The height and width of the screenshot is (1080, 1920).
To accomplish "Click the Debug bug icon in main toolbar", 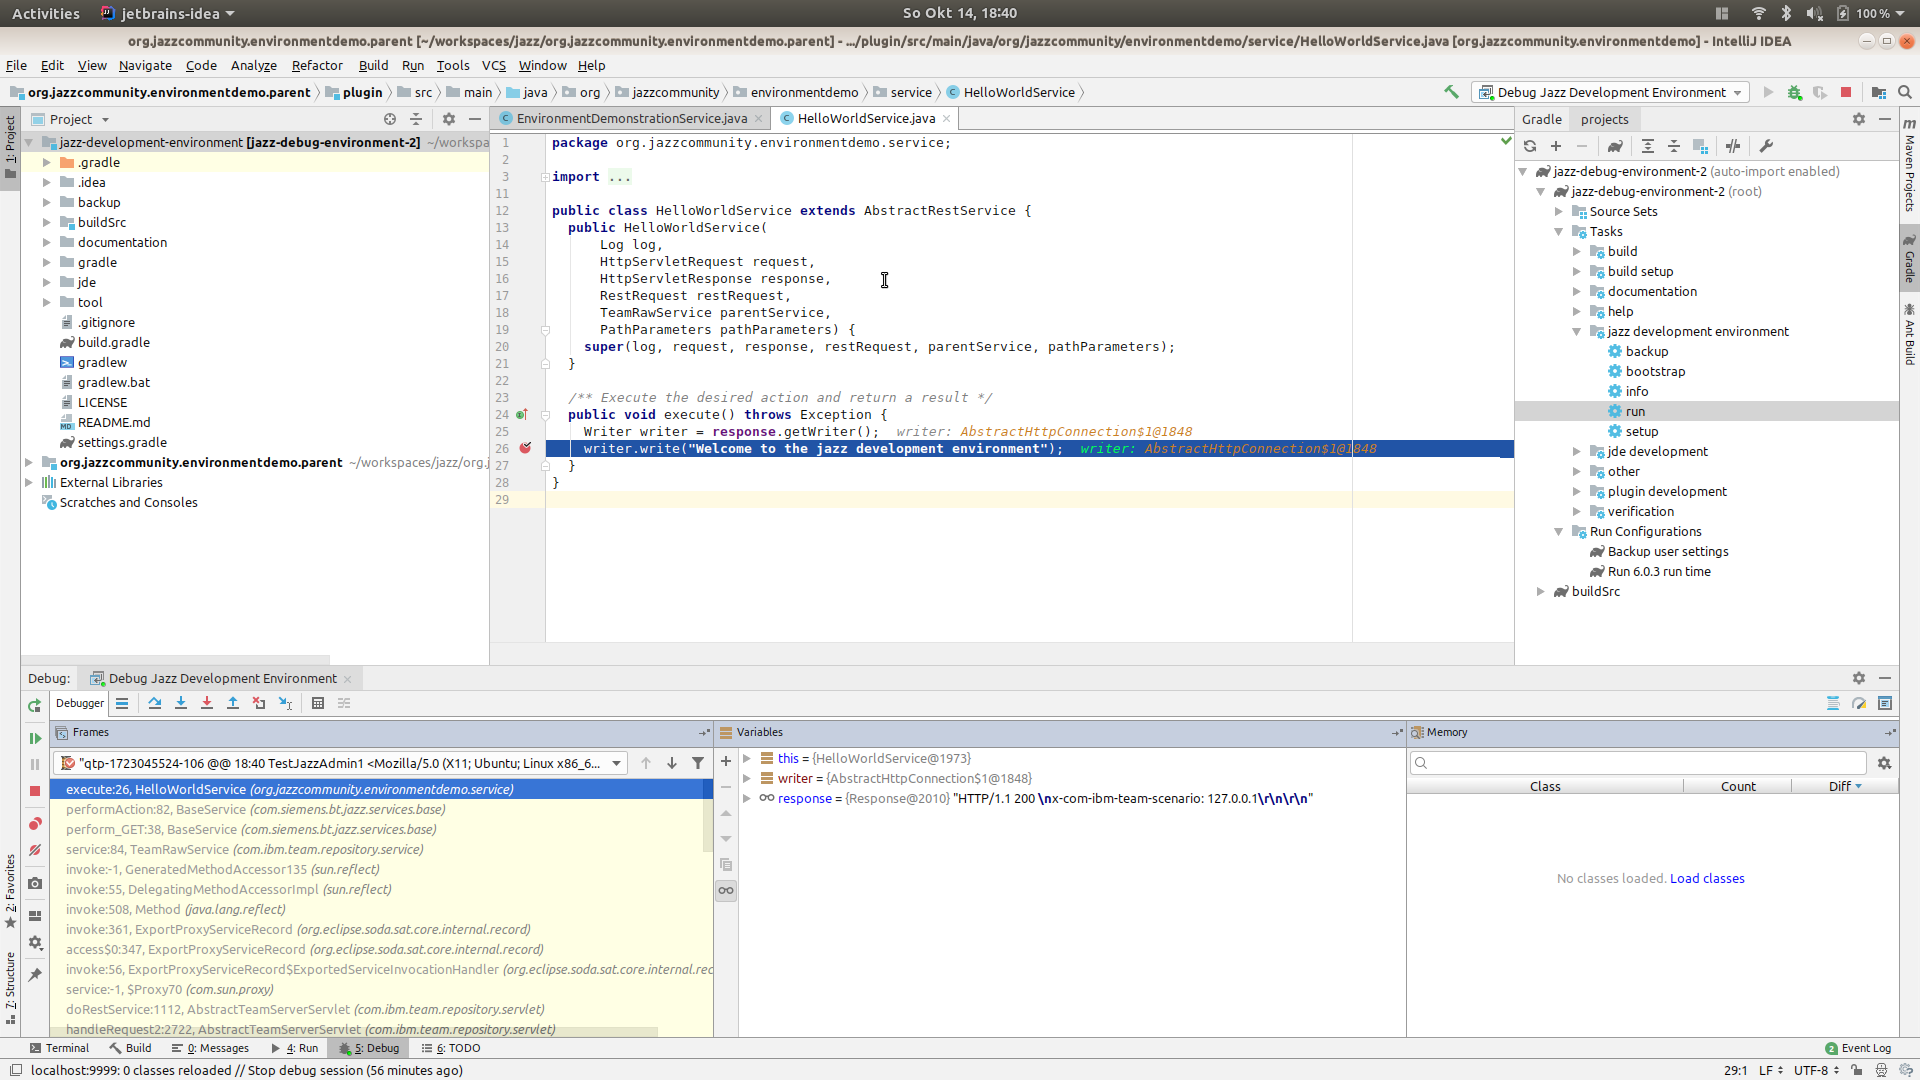I will 1795,92.
